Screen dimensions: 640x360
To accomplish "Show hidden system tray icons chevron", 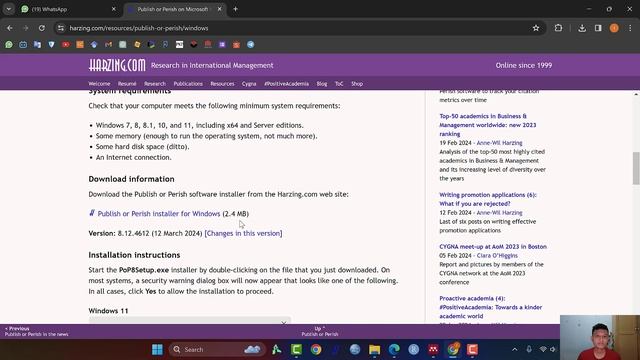I will coord(515,349).
